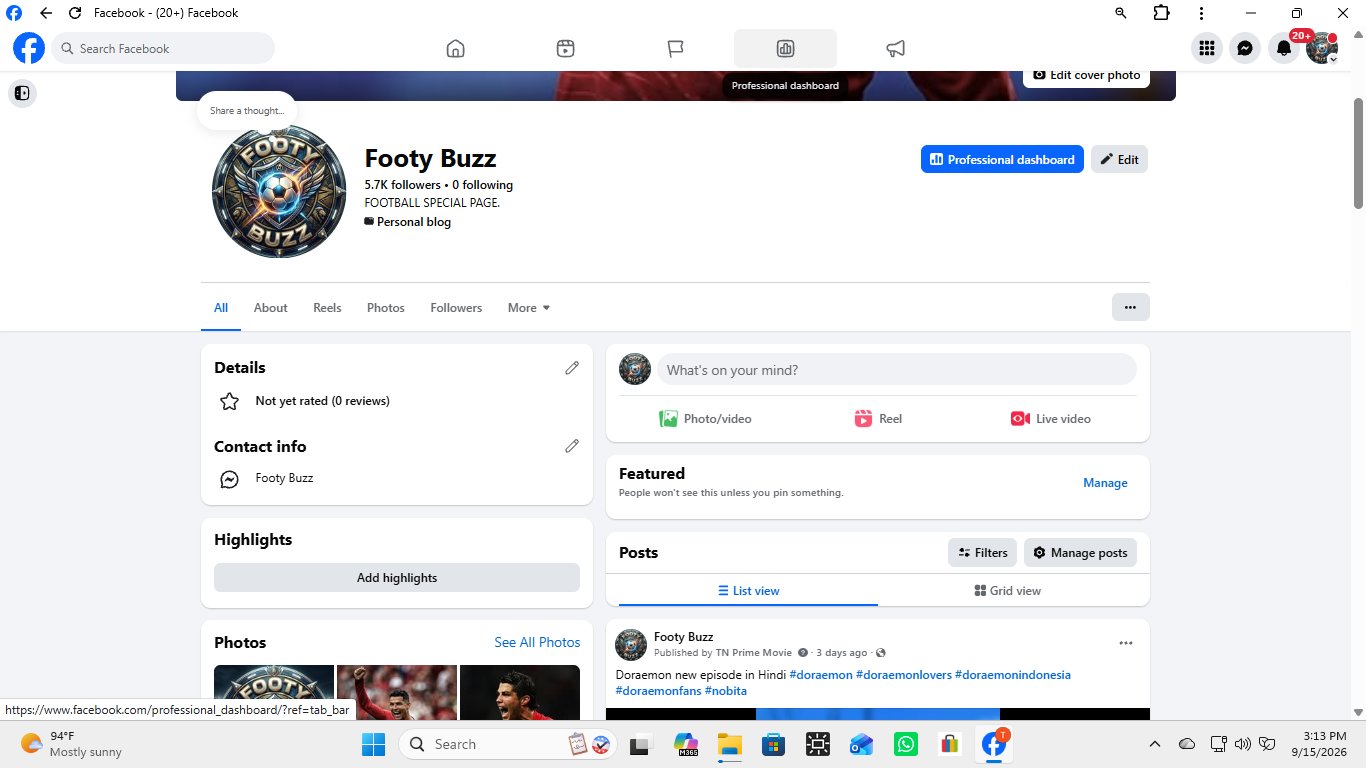Switch to the Followers tab
This screenshot has width=1366, height=768.
click(456, 308)
